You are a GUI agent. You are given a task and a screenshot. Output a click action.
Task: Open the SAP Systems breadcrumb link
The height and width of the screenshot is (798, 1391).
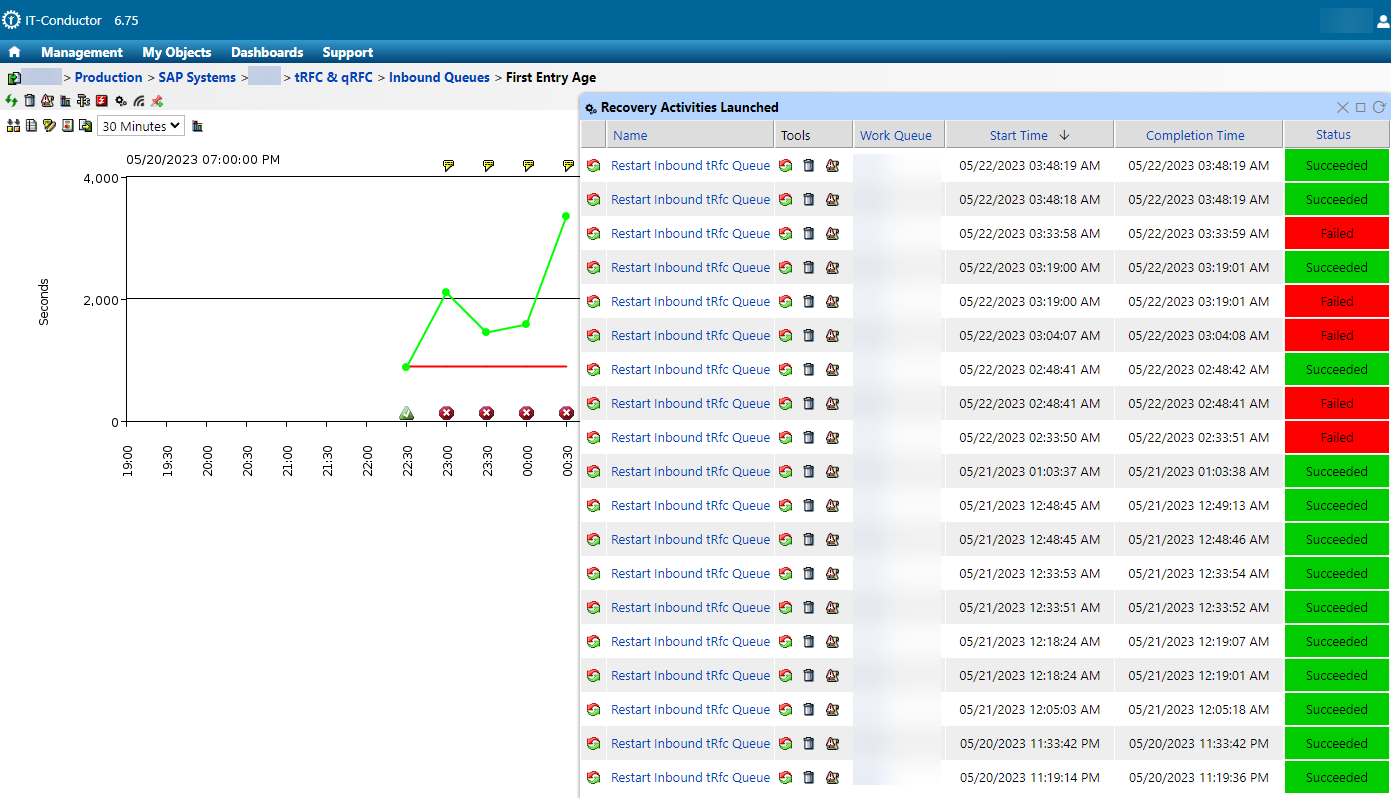(x=197, y=77)
